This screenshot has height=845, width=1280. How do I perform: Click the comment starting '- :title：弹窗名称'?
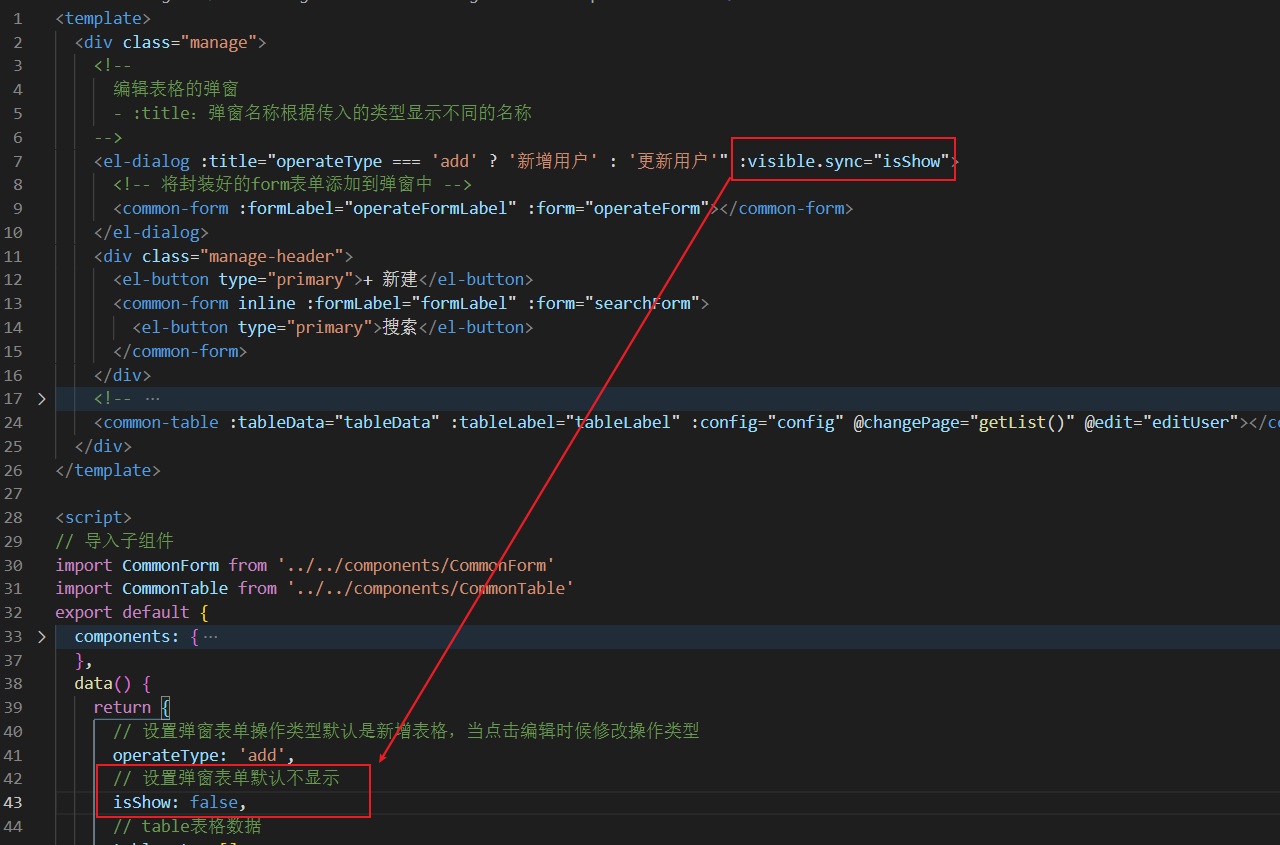click(322, 113)
